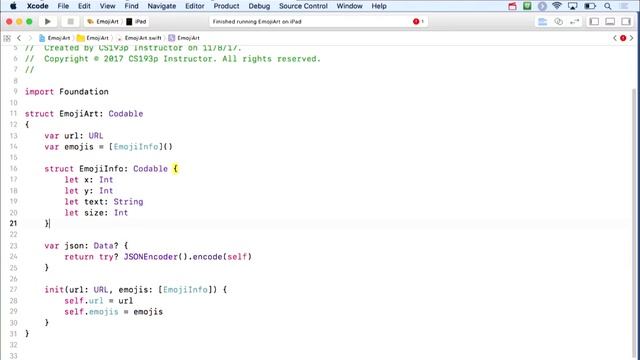Open the Source Control menu

point(303,6)
